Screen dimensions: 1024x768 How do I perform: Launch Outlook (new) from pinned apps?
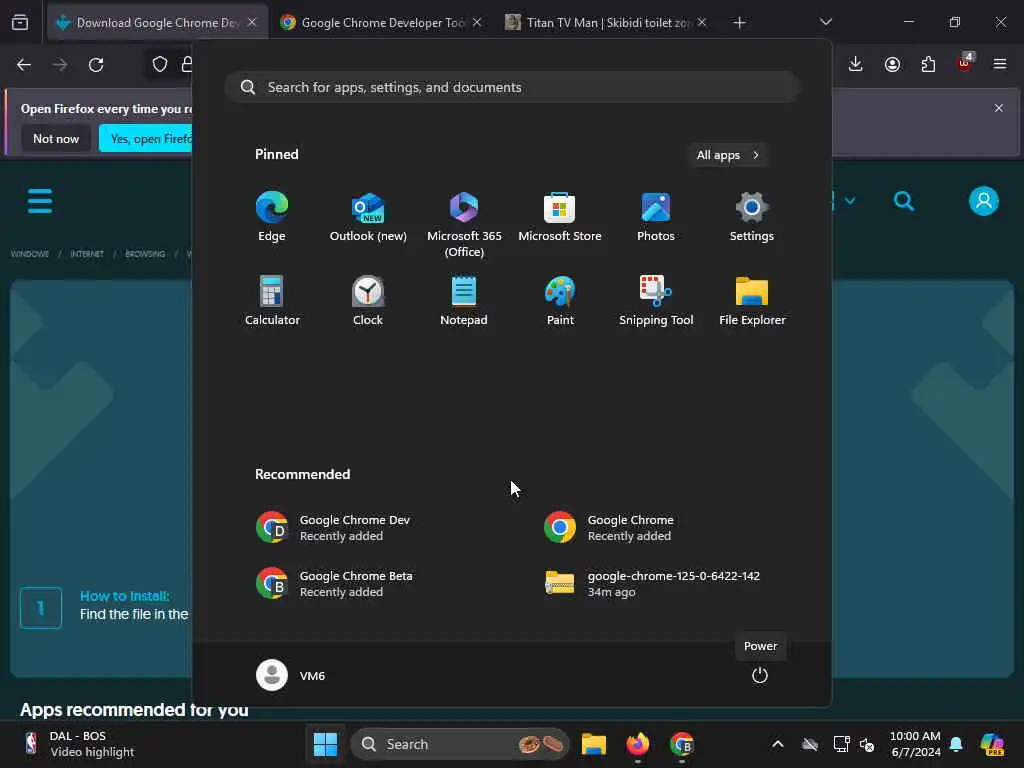pos(368,217)
